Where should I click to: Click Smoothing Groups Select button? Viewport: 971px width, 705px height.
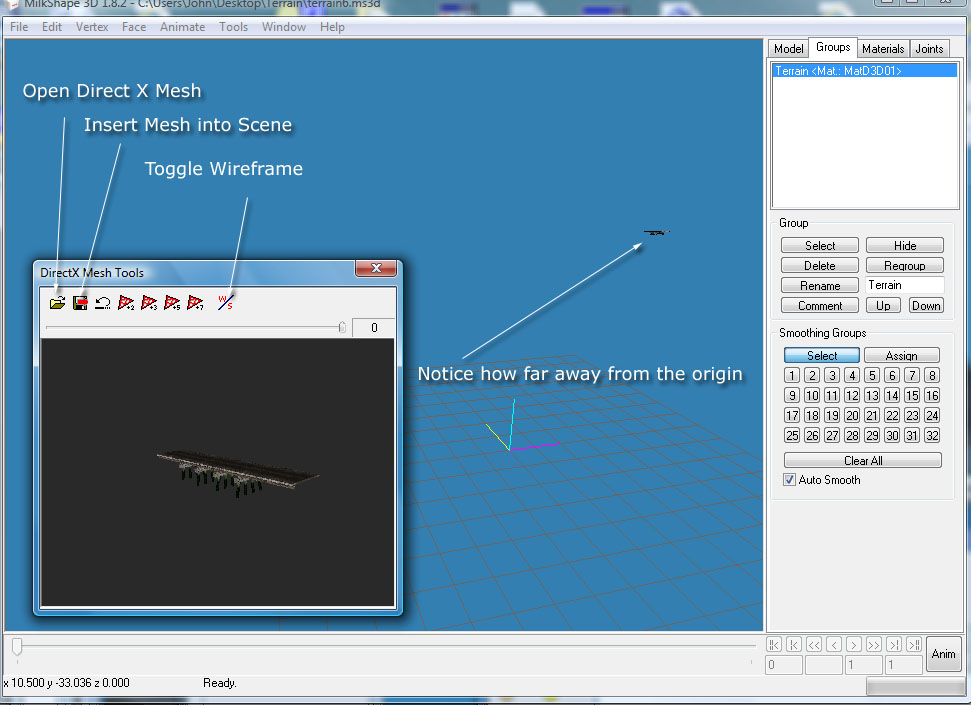[822, 356]
